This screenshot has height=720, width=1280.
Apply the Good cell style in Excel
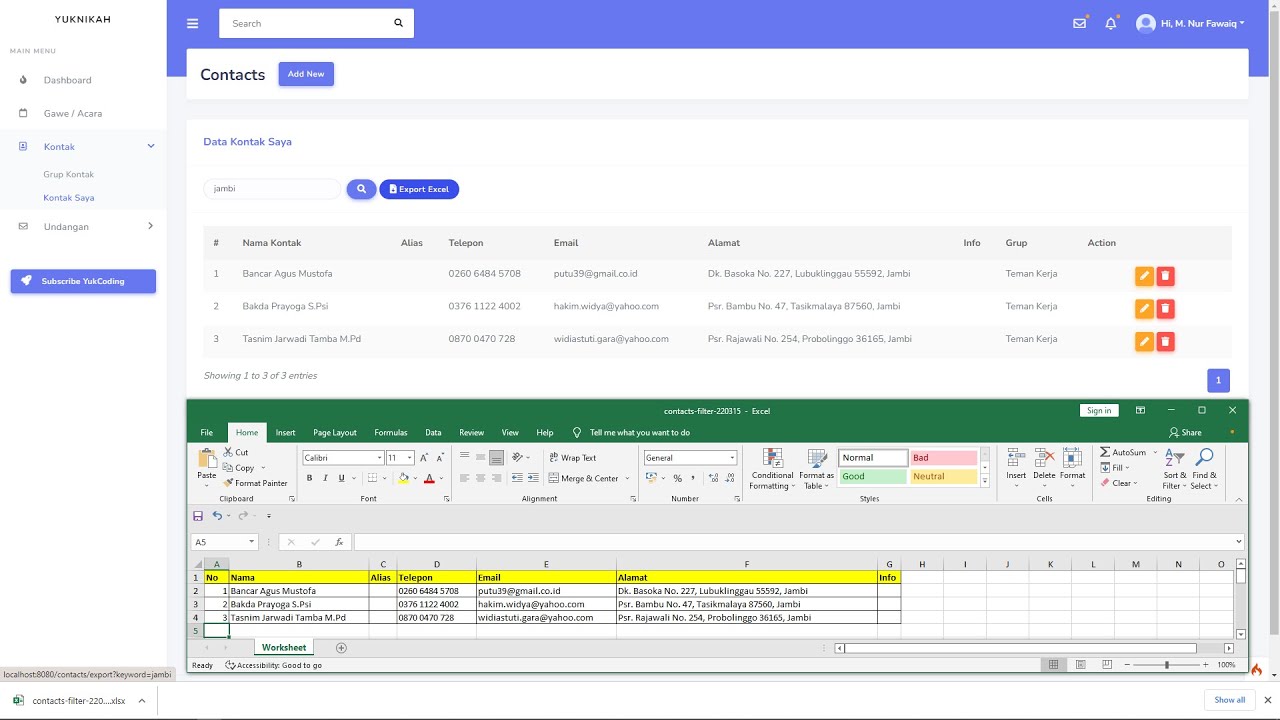pyautogui.click(x=873, y=477)
